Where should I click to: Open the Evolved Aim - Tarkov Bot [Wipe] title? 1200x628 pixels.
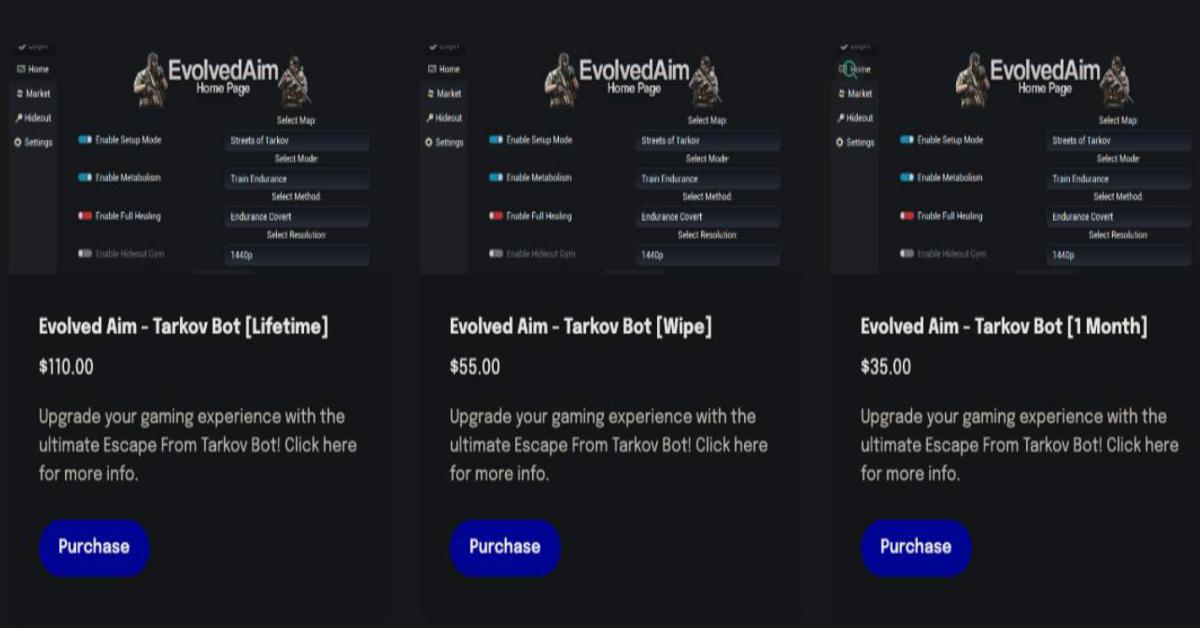581,326
